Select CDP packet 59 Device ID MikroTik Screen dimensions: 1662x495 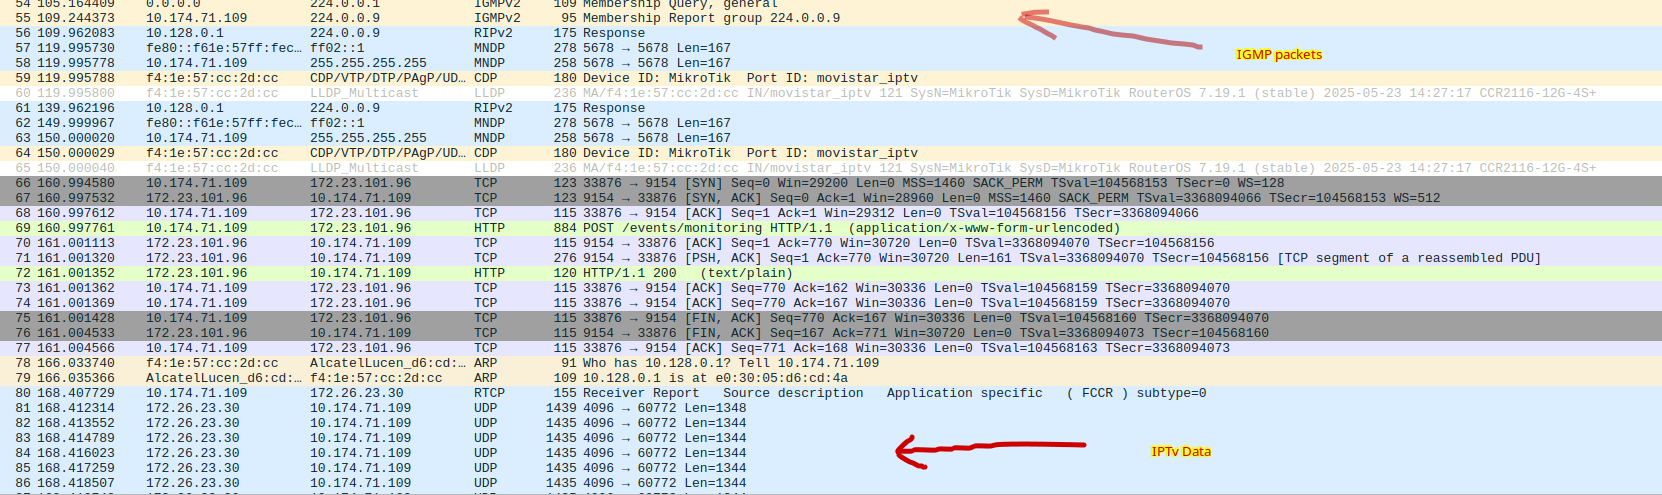(x=831, y=78)
